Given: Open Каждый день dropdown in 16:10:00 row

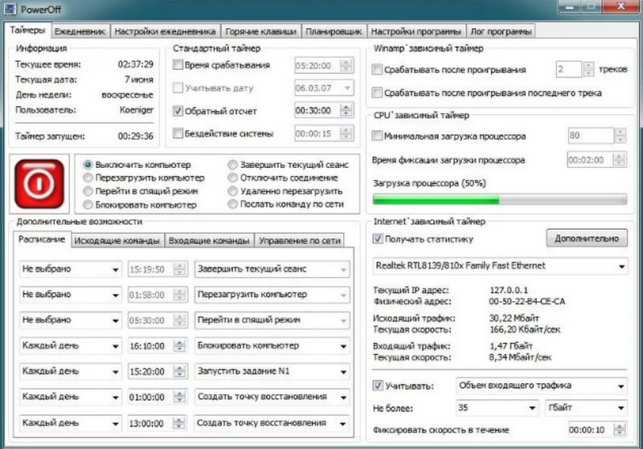Looking at the screenshot, I should click(x=70, y=346).
